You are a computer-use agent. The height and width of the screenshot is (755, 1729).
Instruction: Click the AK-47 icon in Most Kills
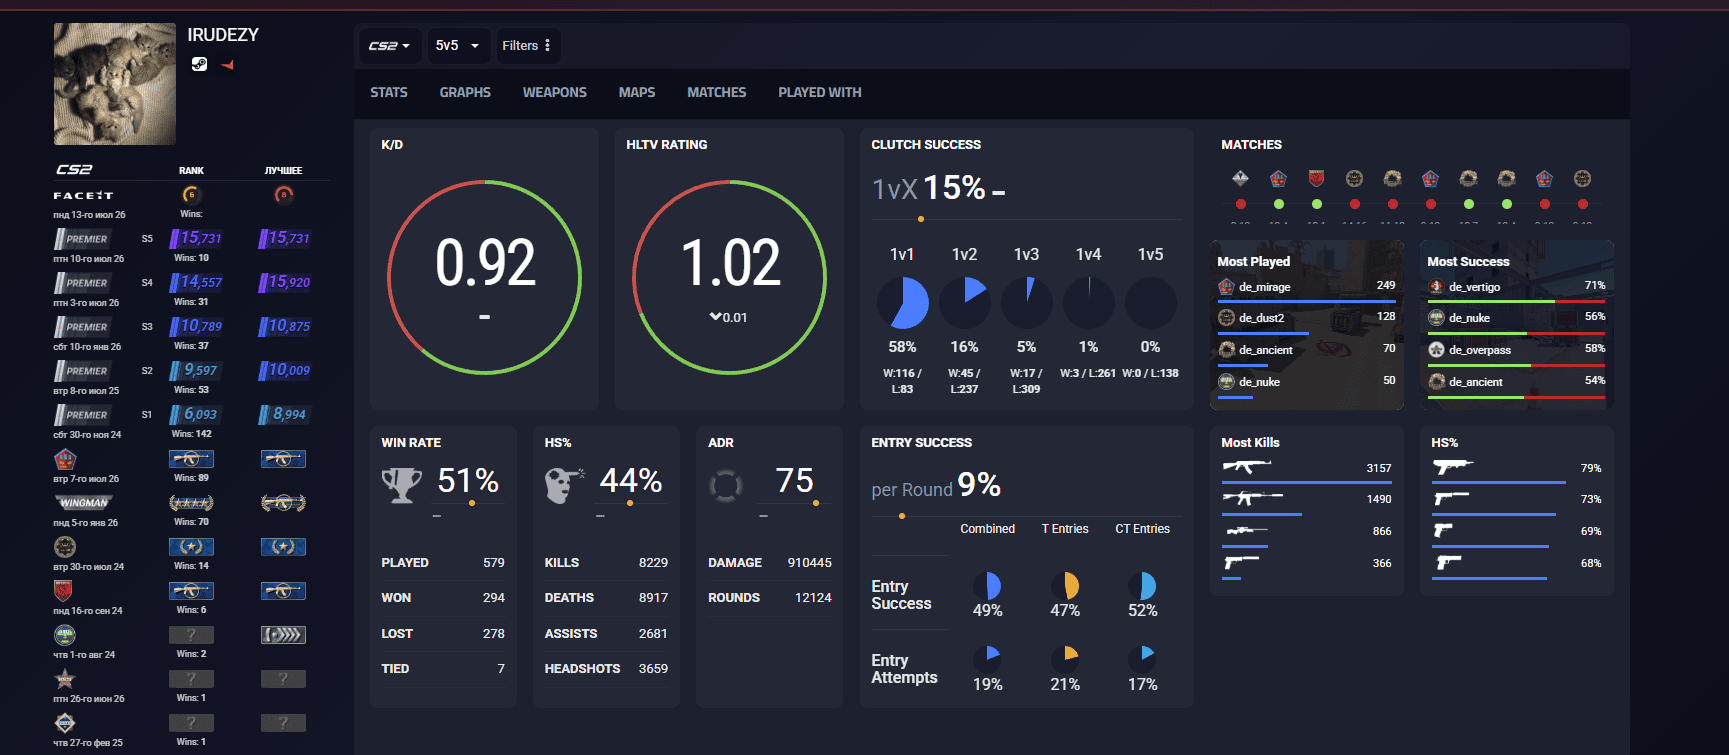(x=1246, y=466)
